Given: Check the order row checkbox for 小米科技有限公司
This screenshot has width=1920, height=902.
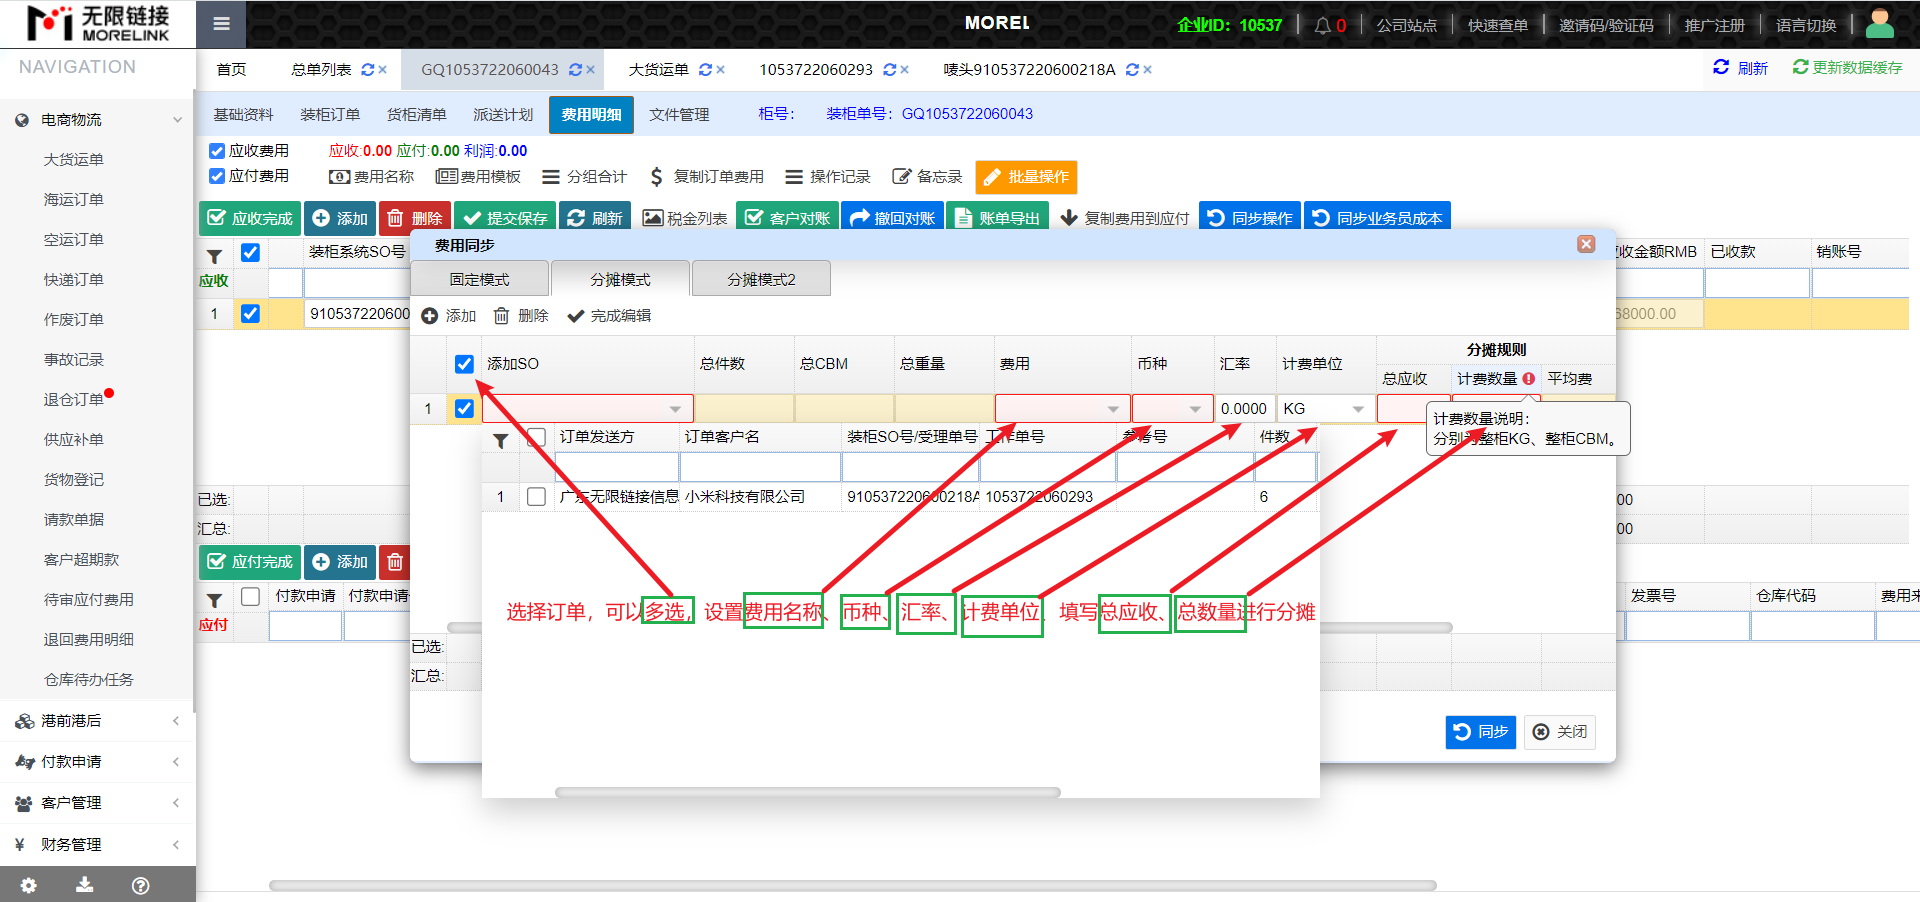Looking at the screenshot, I should pos(537,497).
